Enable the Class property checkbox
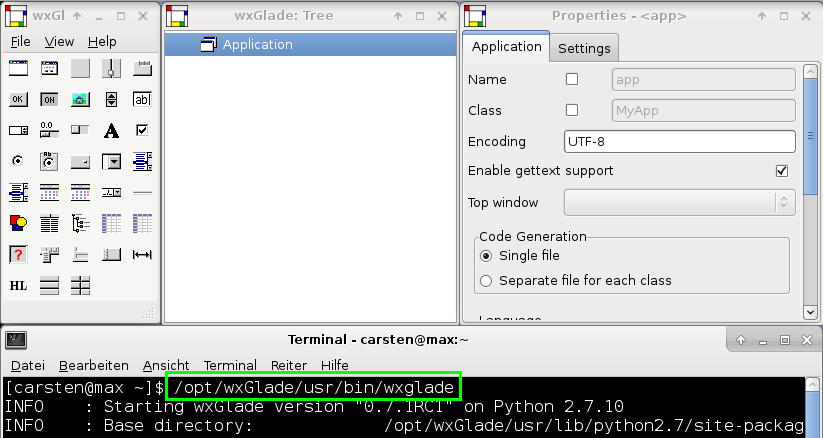Viewport: 823px width, 438px height. 572,110
